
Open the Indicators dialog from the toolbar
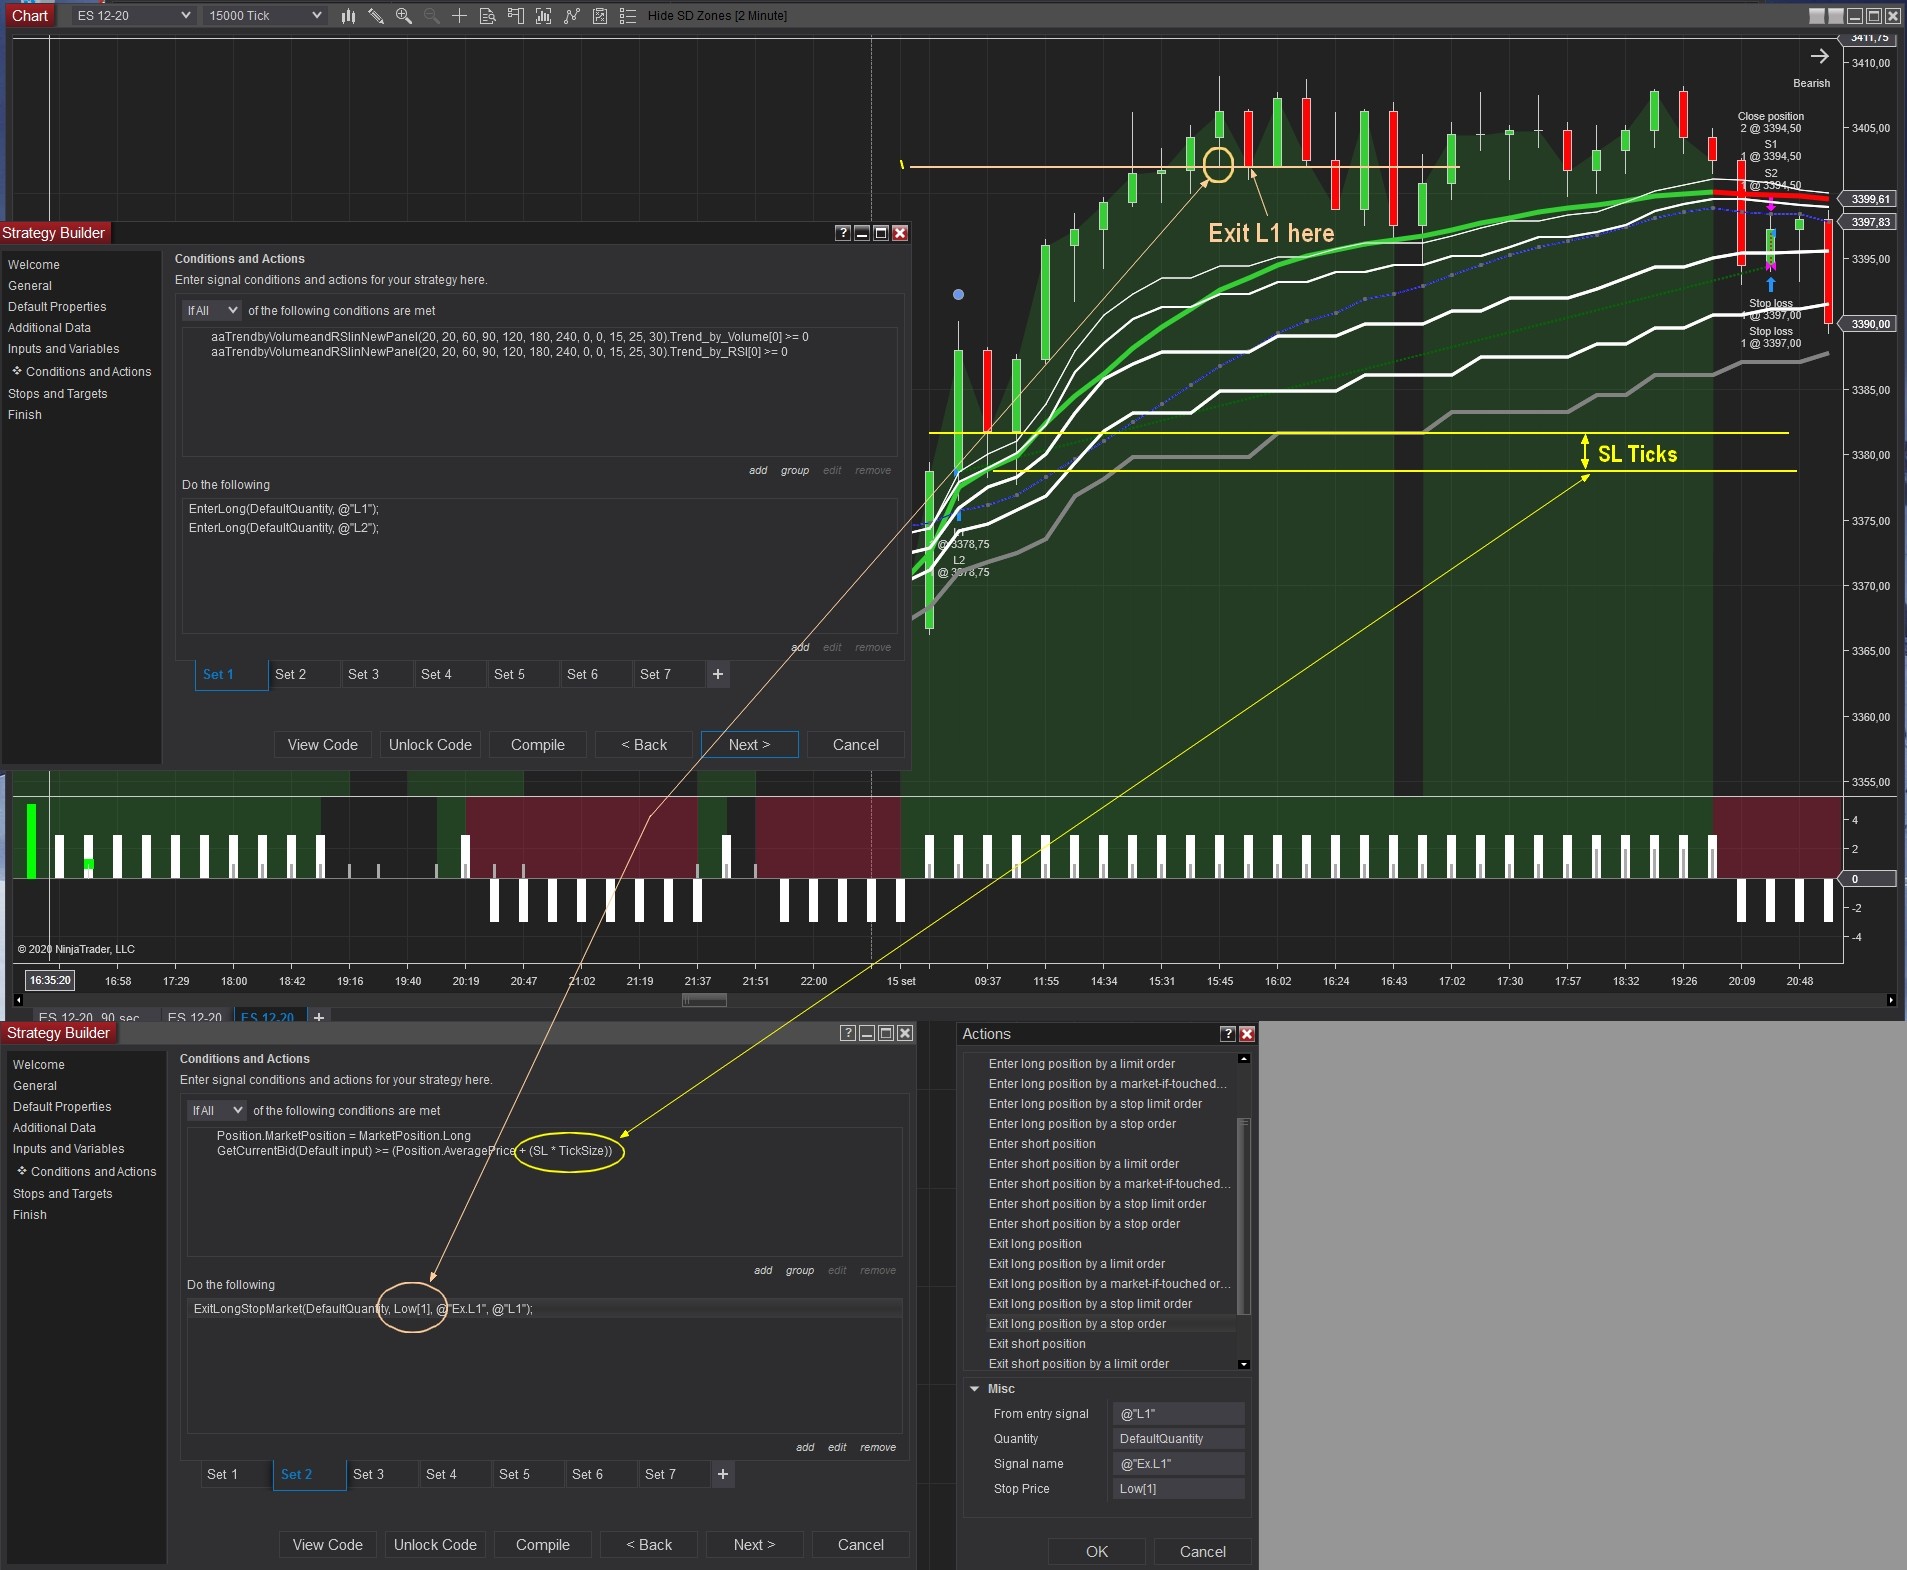click(543, 16)
